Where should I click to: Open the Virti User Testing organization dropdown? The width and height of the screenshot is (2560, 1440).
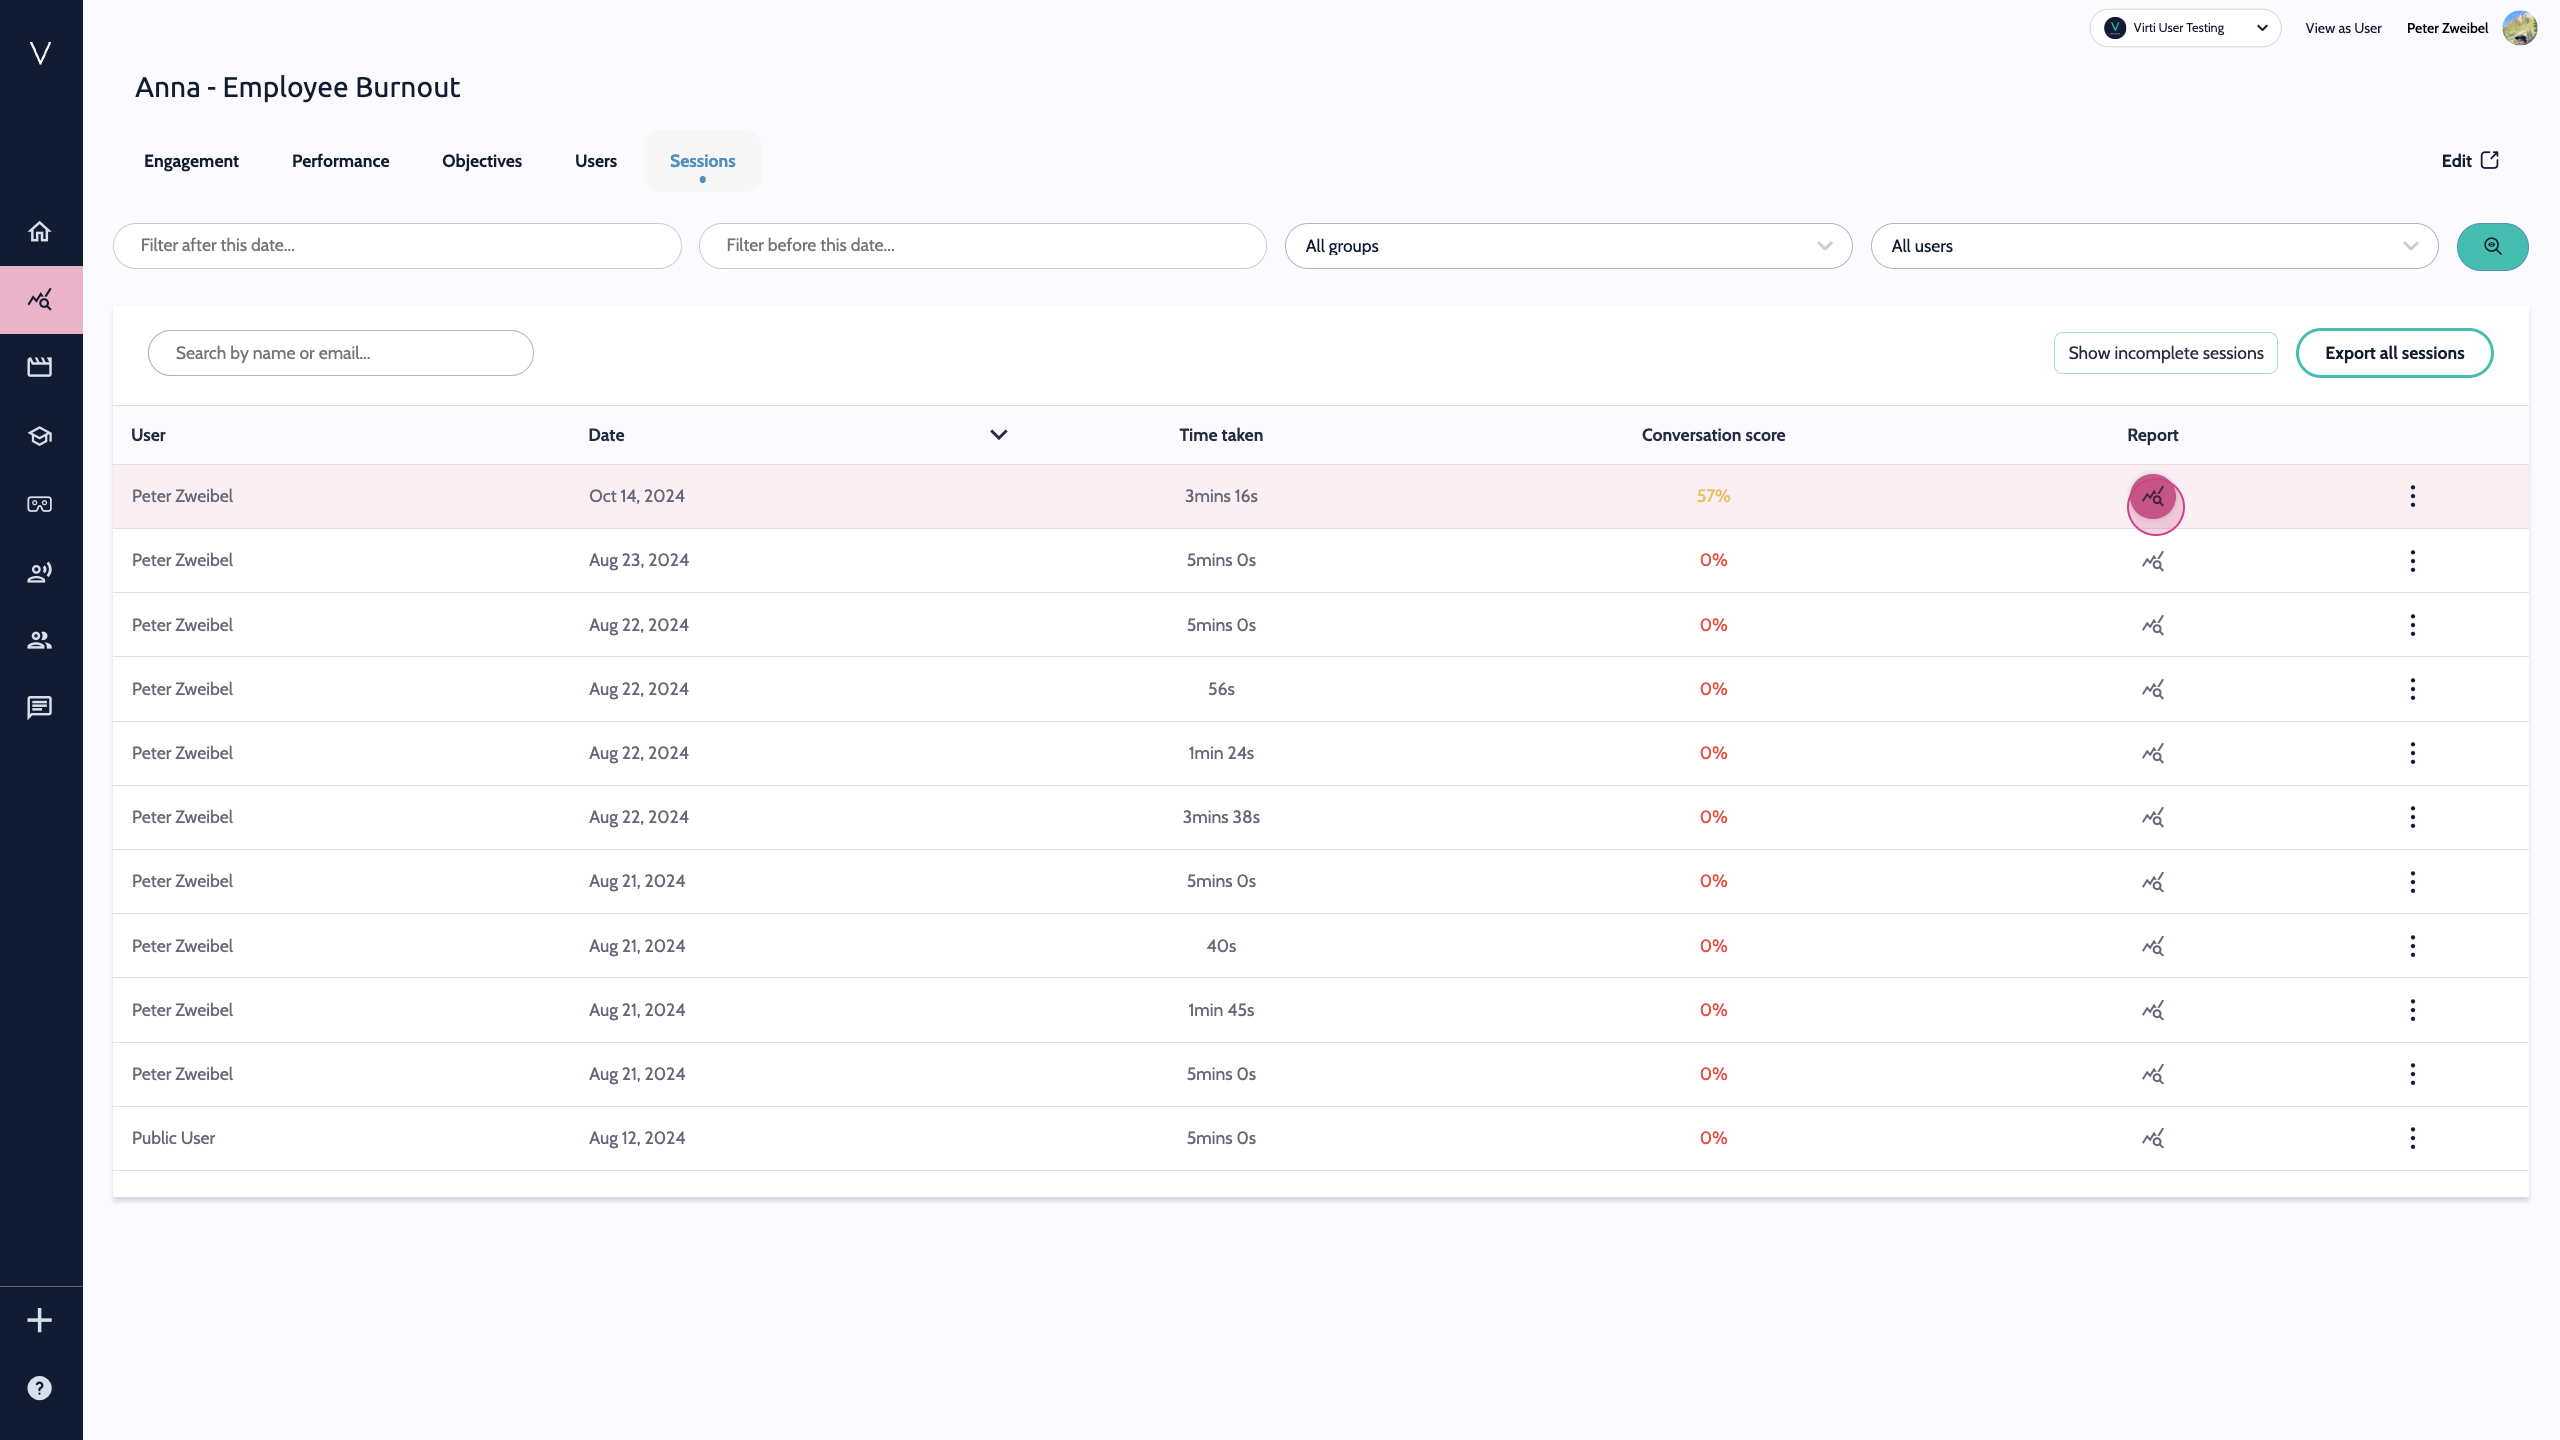pyautogui.click(x=2184, y=28)
